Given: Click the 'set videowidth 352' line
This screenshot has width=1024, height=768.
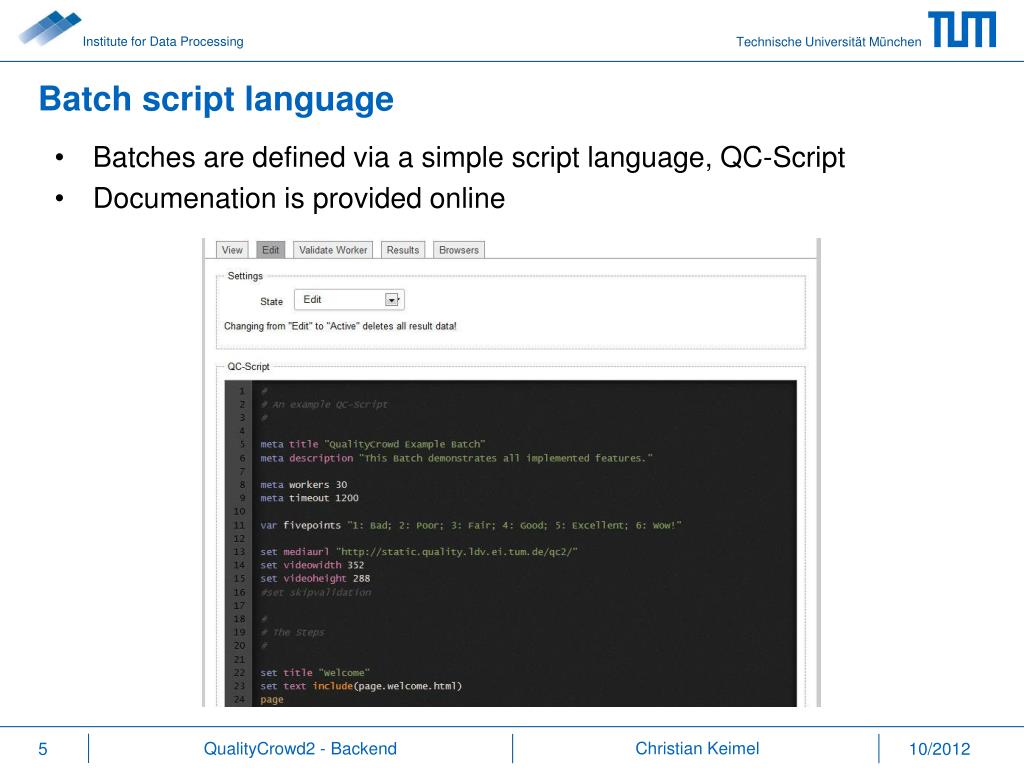Looking at the screenshot, I should coord(312,565).
